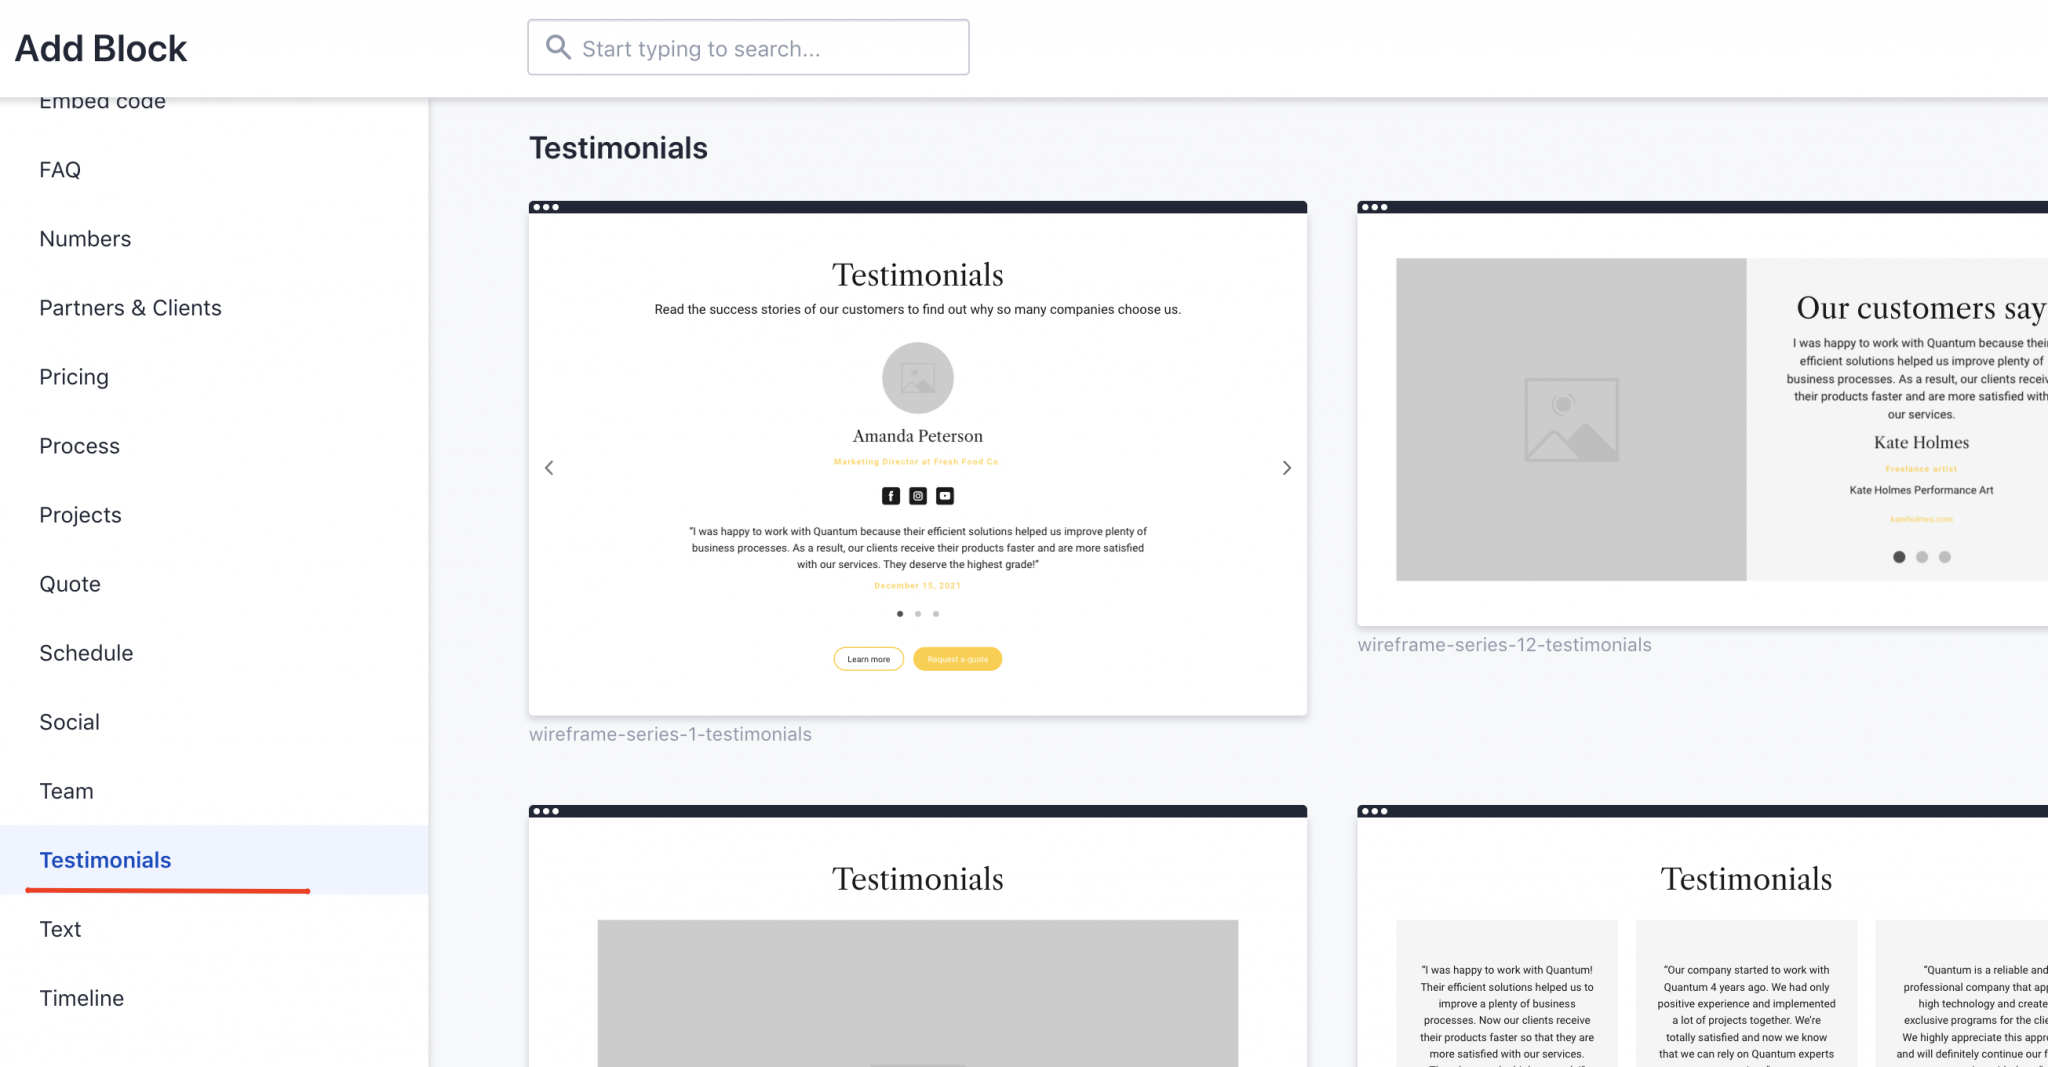Select the second carousel dot in the first preview
This screenshot has height=1067, width=2048.
click(917, 614)
